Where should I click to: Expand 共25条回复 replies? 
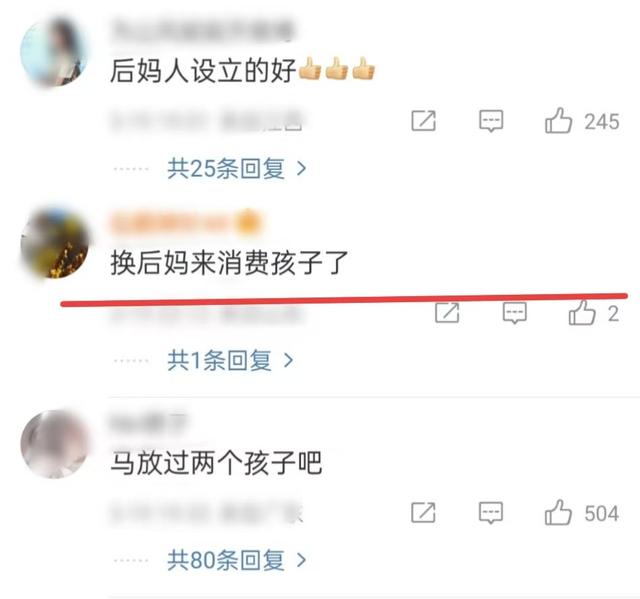coord(237,168)
